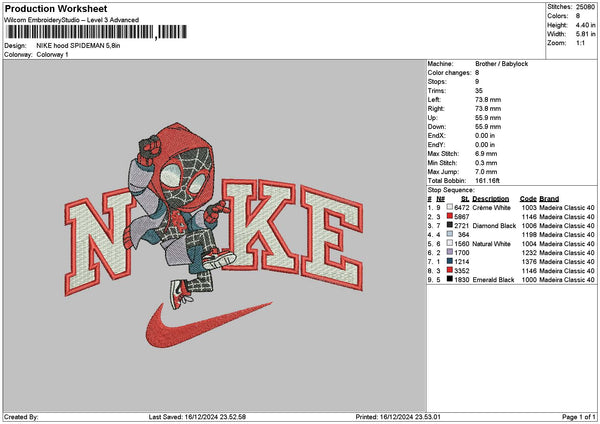Click 'Last Saved: 16/12/2024 23.52.58' footer text
Image resolution: width=600 pixels, height=424 pixels.
tap(197, 417)
